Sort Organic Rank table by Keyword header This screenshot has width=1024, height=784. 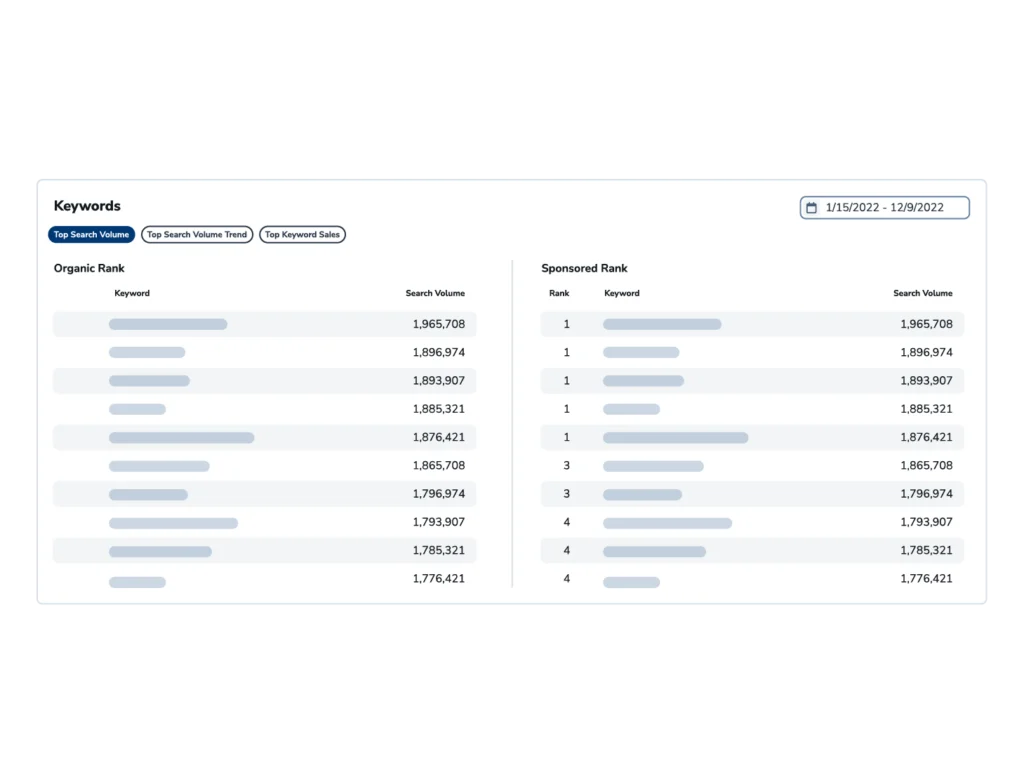click(x=132, y=293)
